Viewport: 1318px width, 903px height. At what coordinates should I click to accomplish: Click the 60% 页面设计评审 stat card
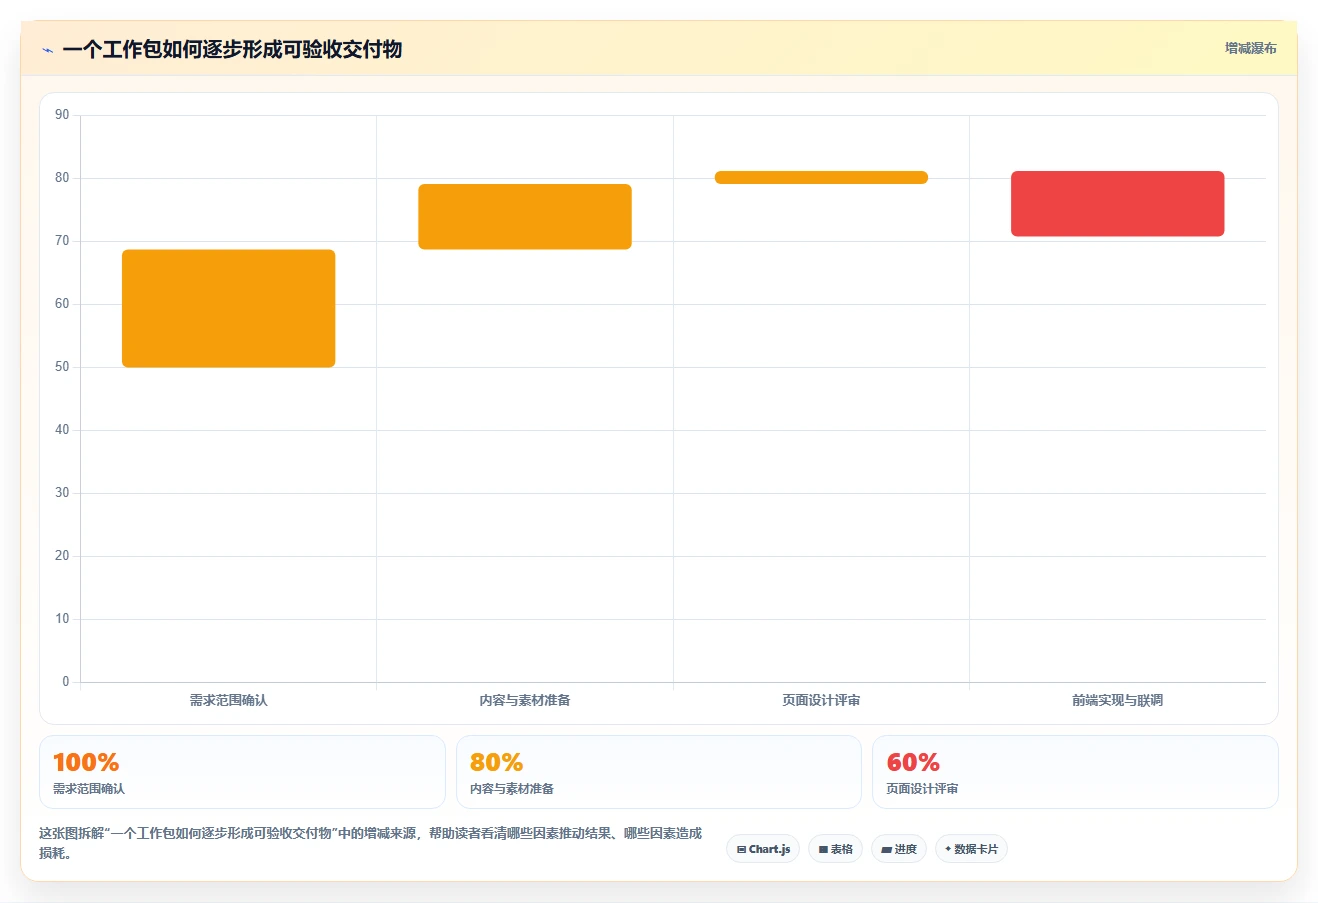click(x=1075, y=772)
